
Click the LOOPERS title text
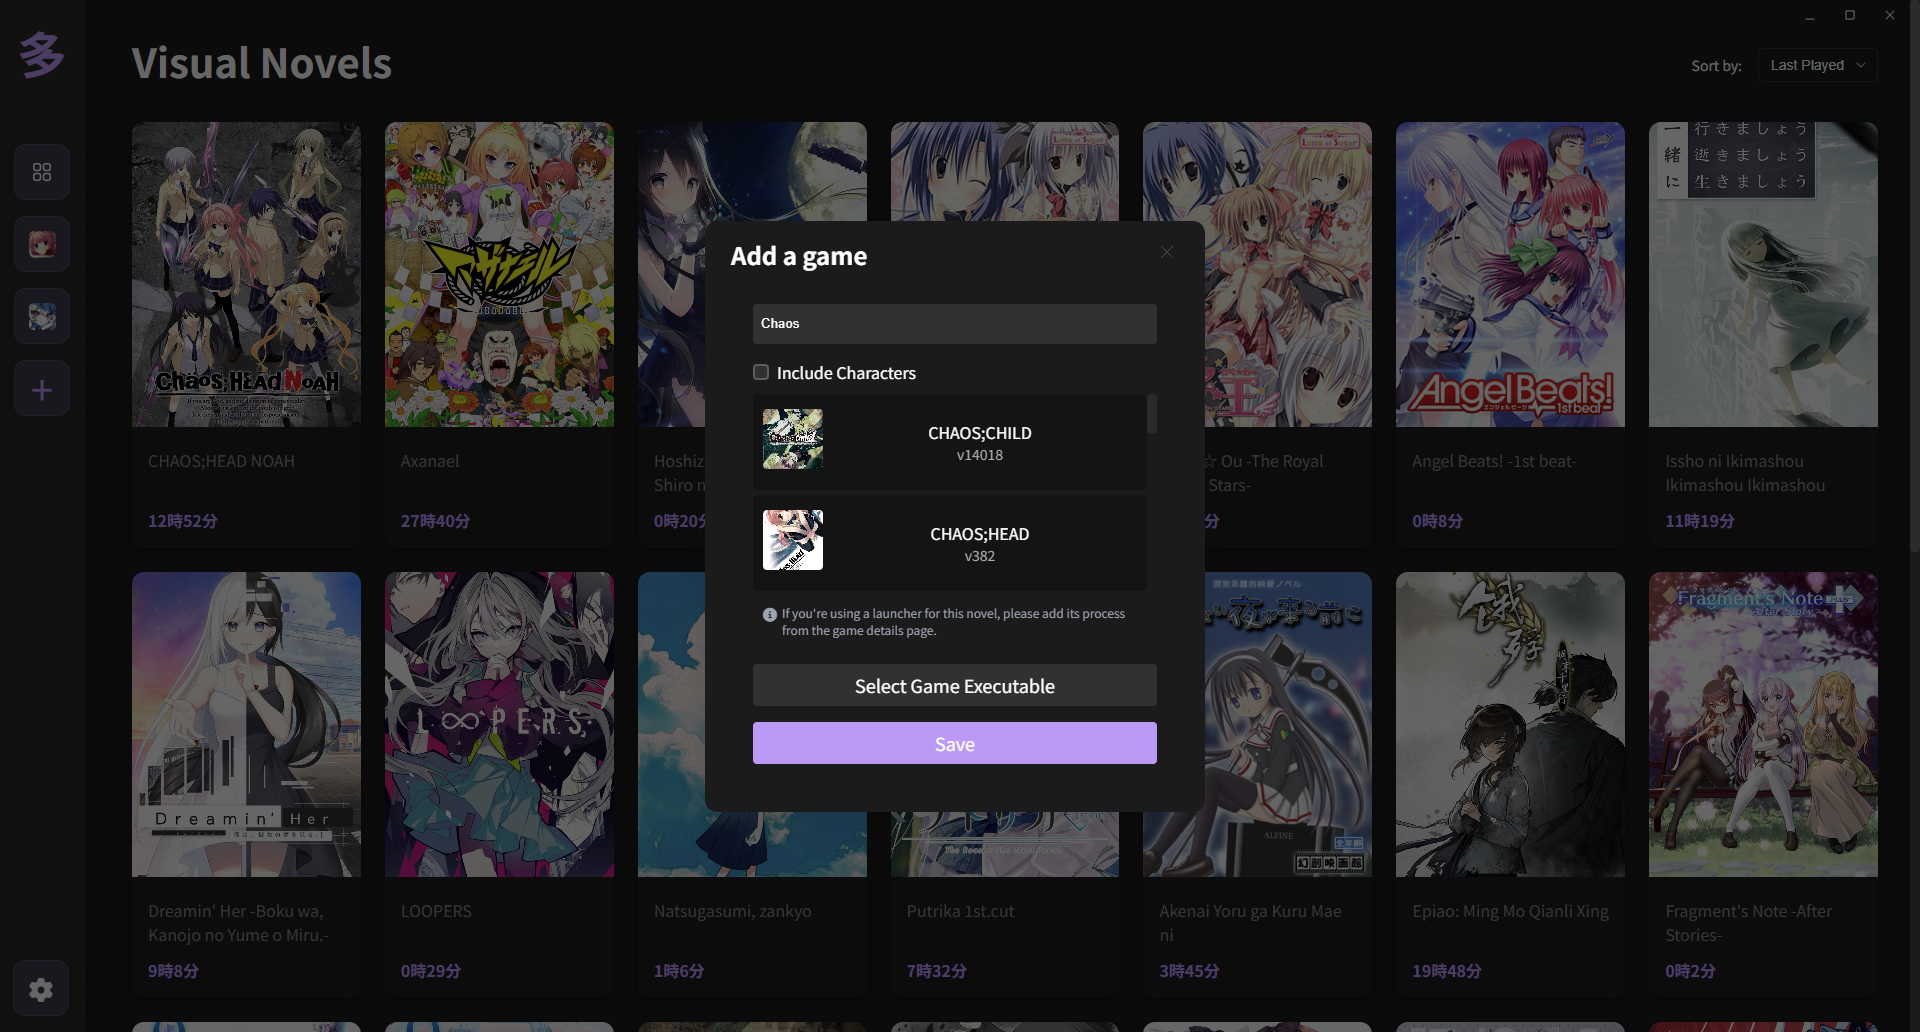[x=436, y=911]
